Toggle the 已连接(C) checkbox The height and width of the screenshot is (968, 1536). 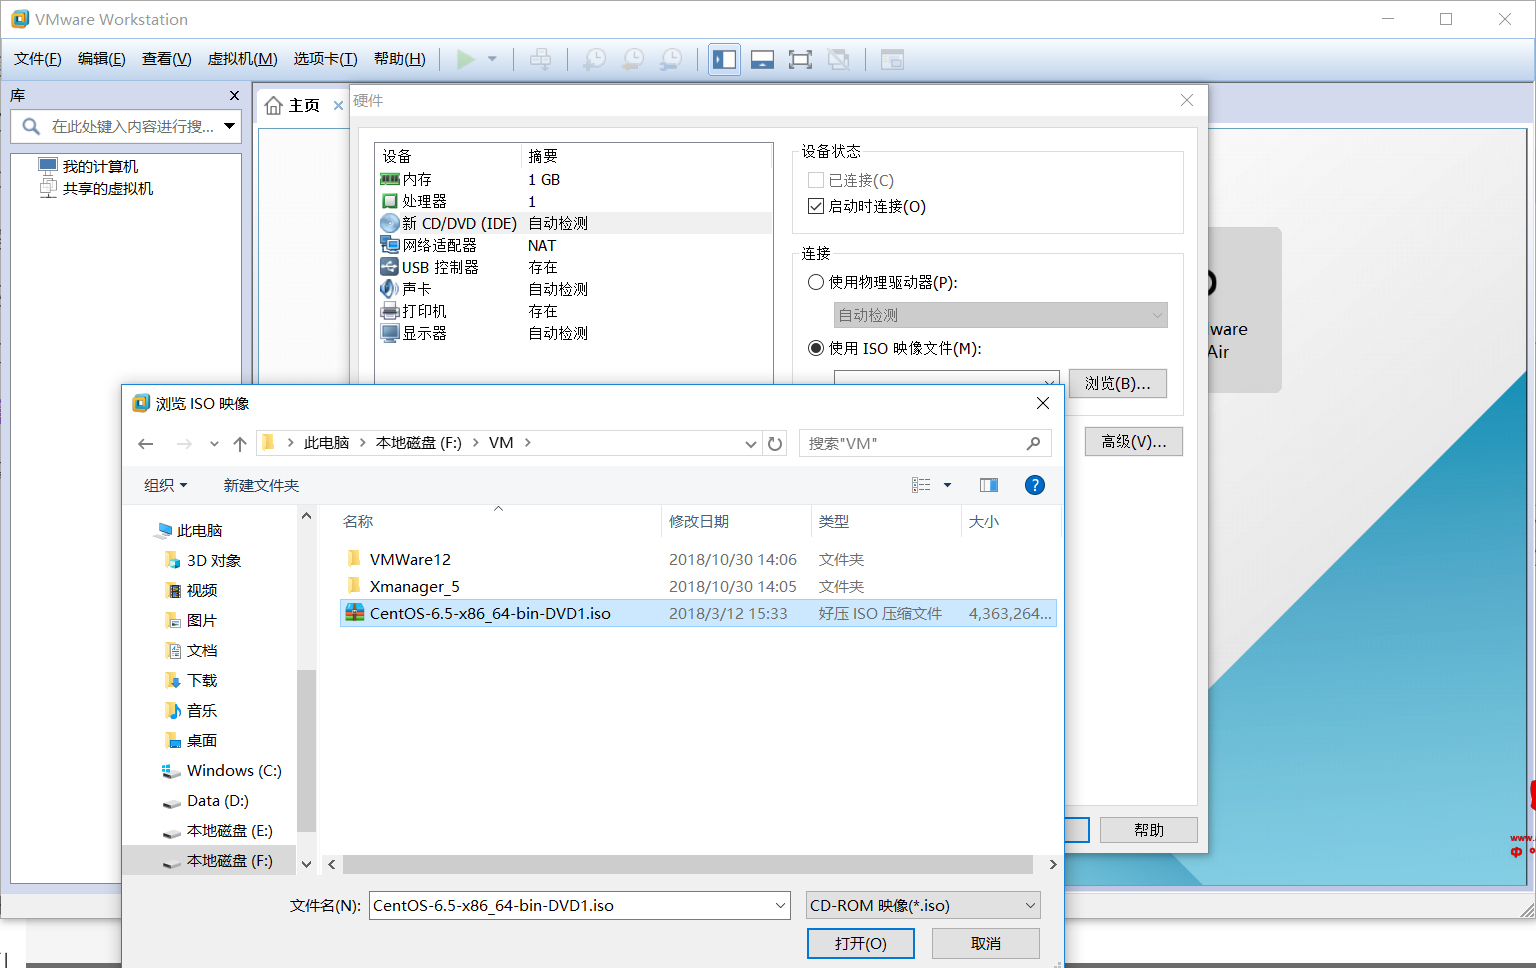click(x=815, y=180)
